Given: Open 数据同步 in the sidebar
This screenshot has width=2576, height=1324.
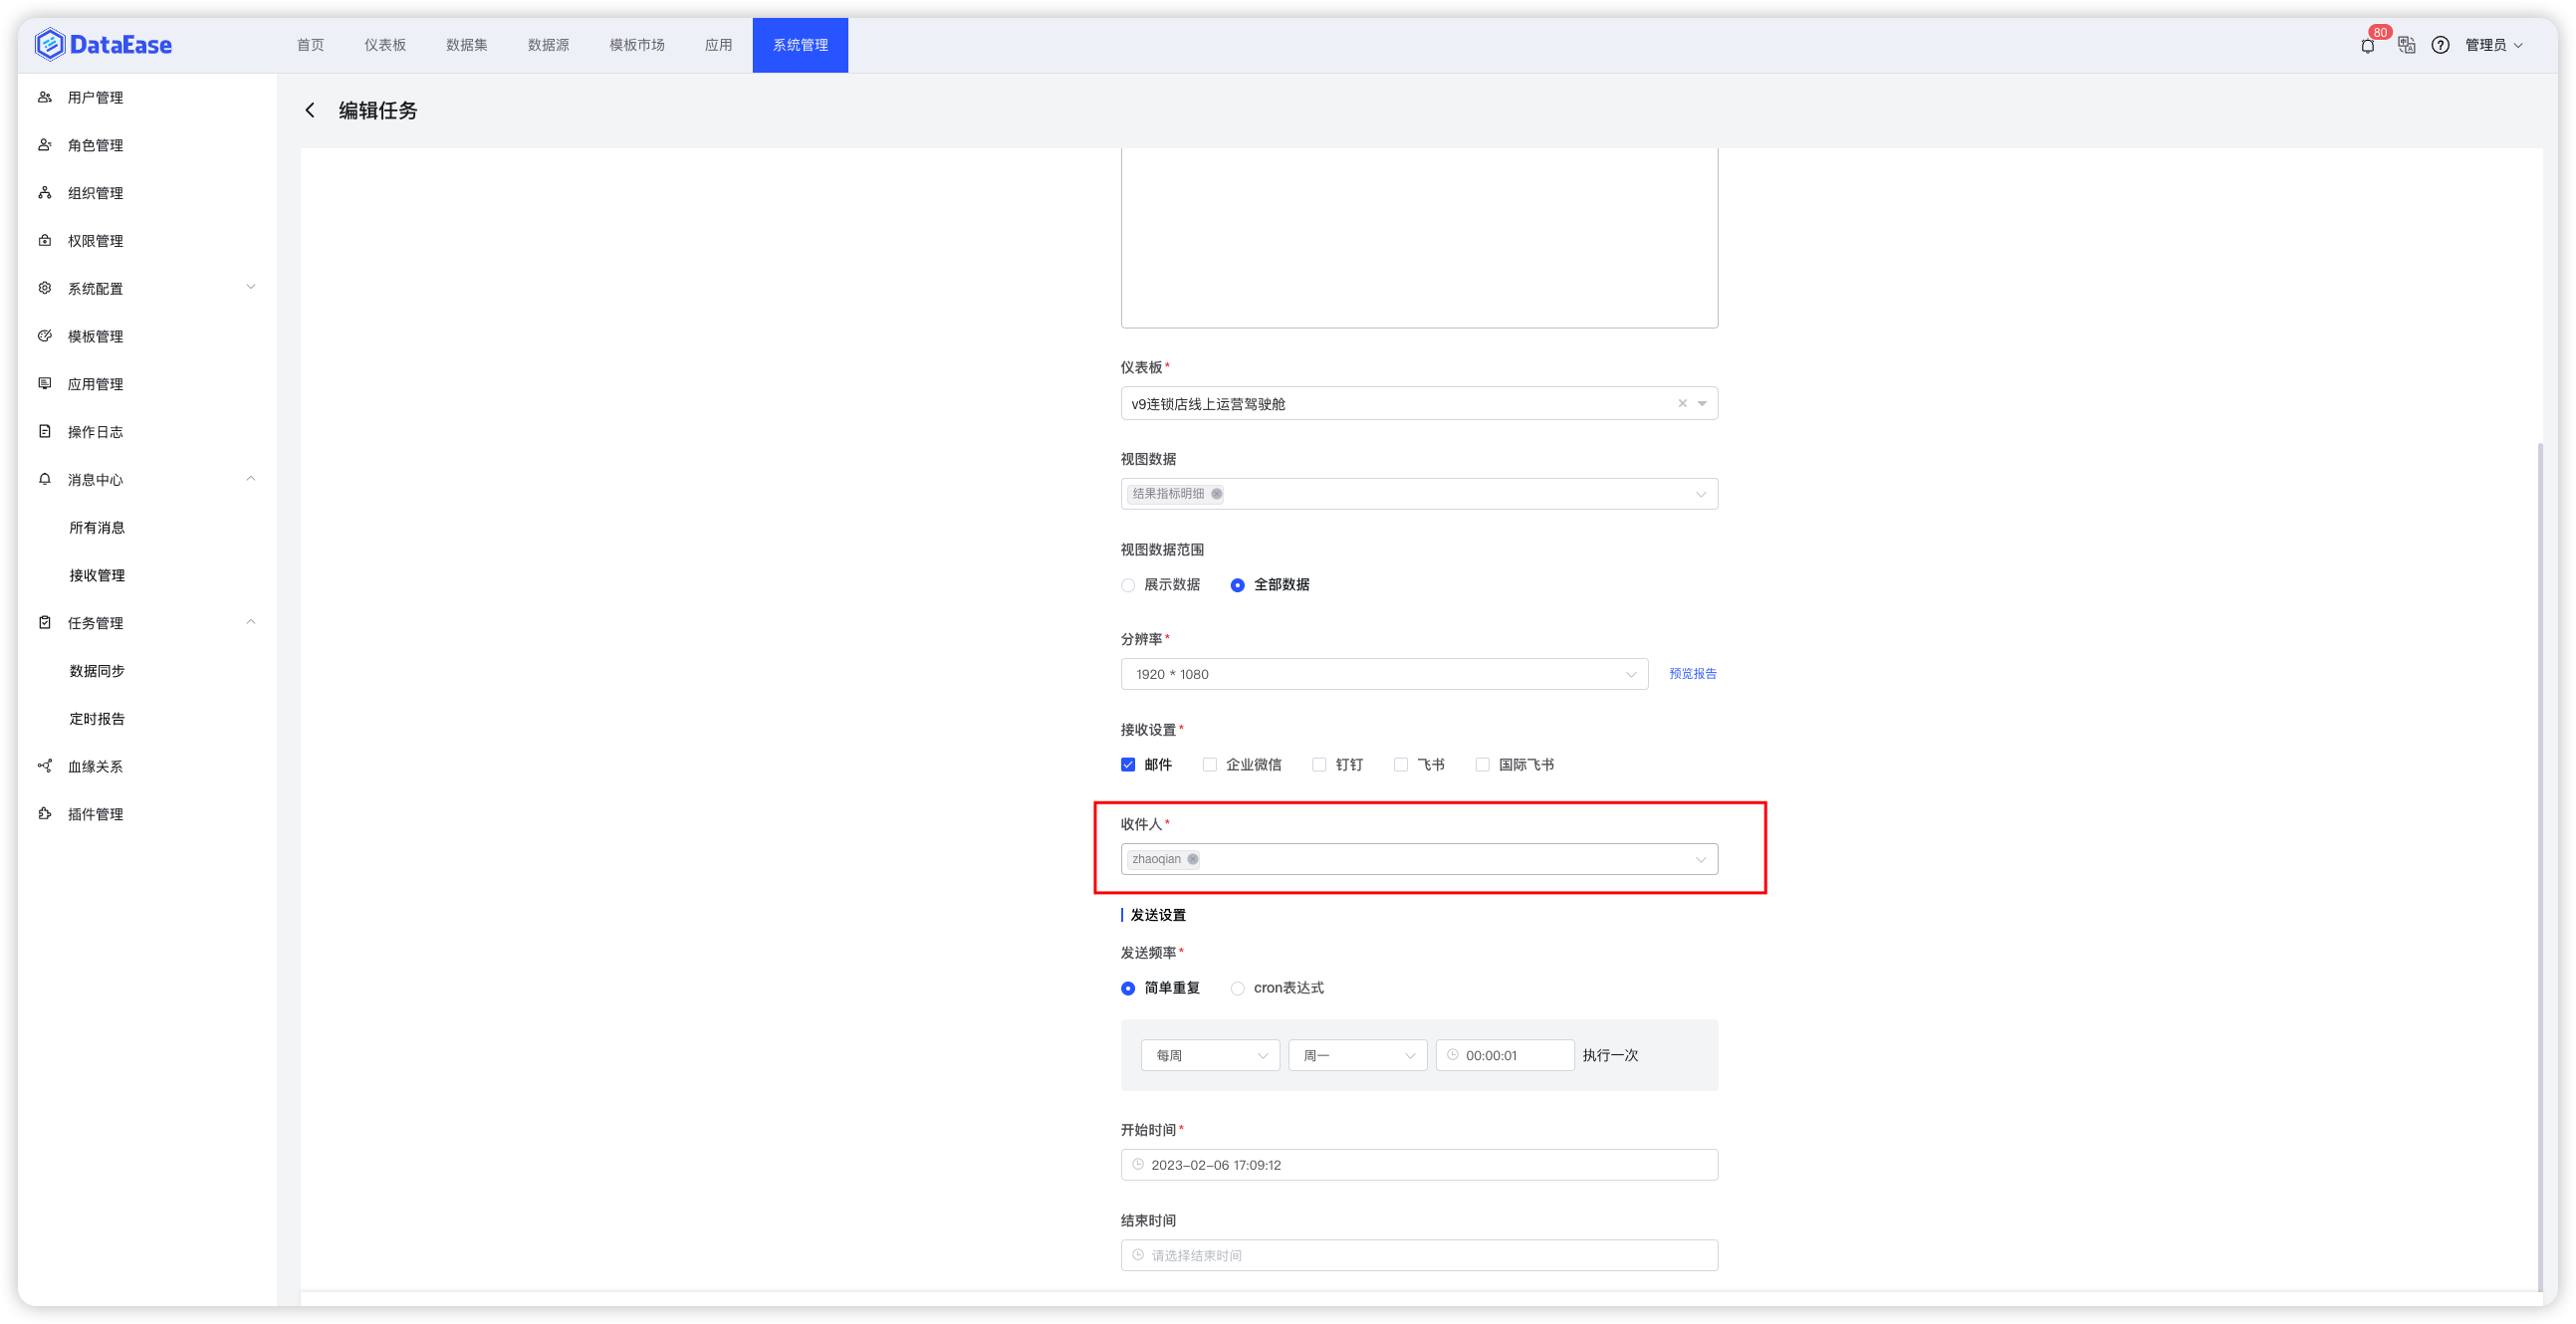Looking at the screenshot, I should point(97,670).
